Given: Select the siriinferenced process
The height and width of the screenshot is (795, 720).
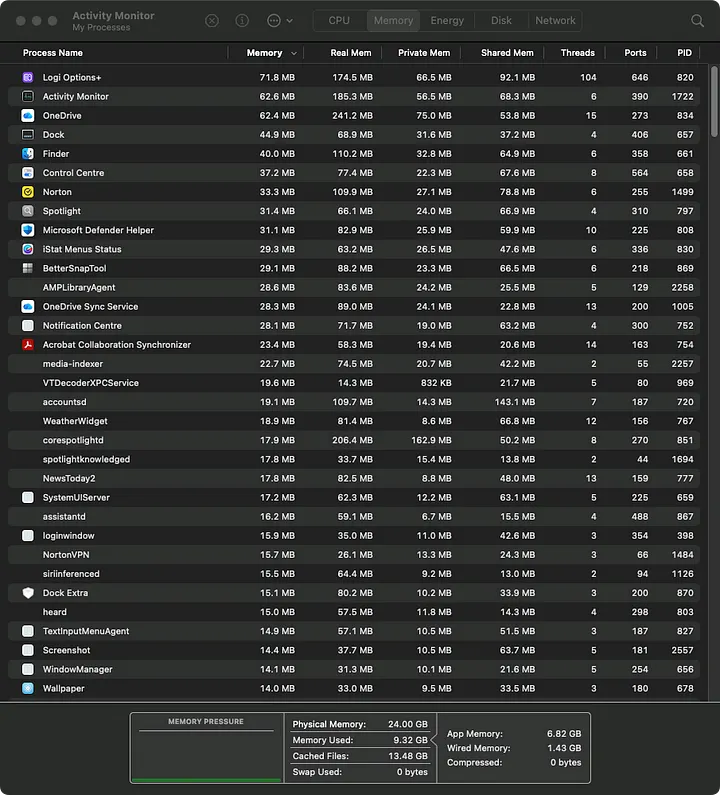Looking at the screenshot, I should tap(354, 574).
